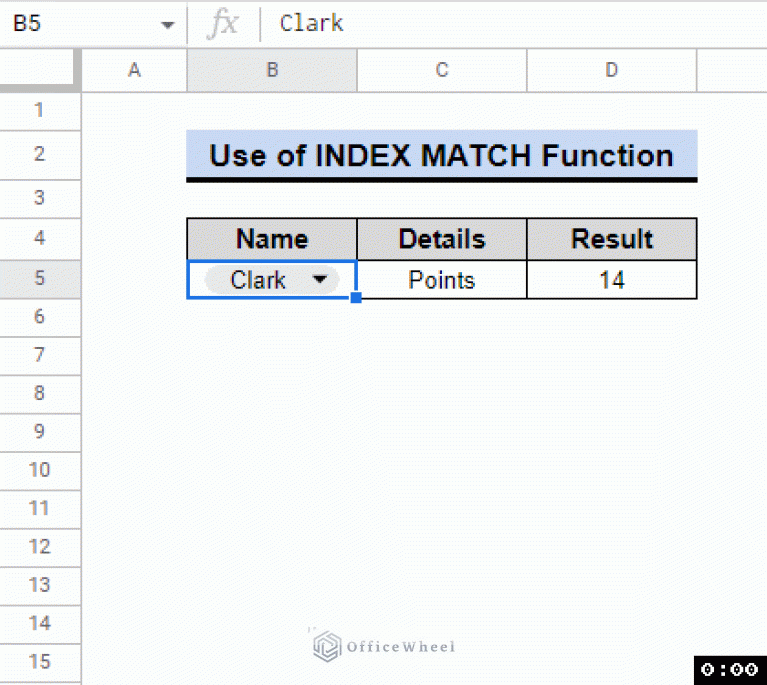Image resolution: width=767 pixels, height=685 pixels.
Task: Select column B header
Action: pyautogui.click(x=271, y=70)
